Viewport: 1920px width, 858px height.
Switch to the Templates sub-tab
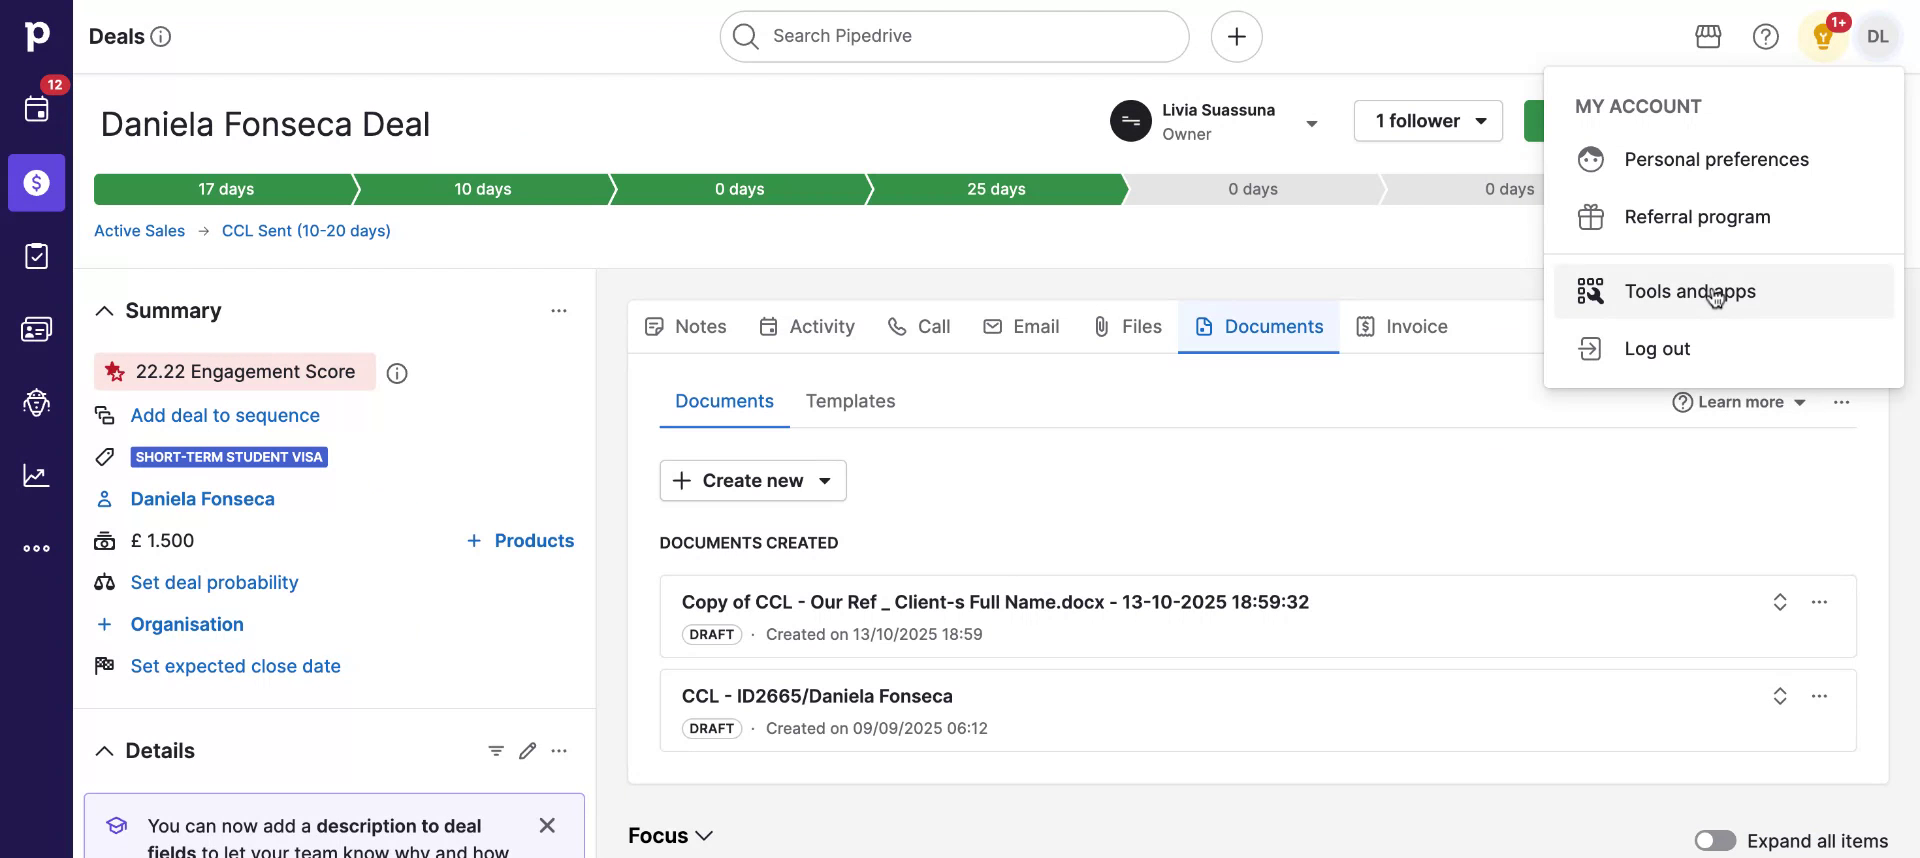click(x=850, y=402)
